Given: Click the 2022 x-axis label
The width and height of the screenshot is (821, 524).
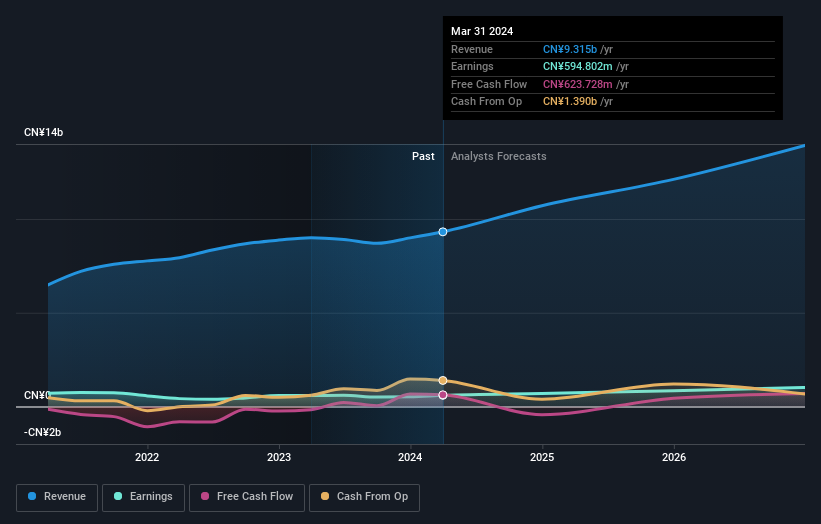Looking at the screenshot, I should point(147,458).
